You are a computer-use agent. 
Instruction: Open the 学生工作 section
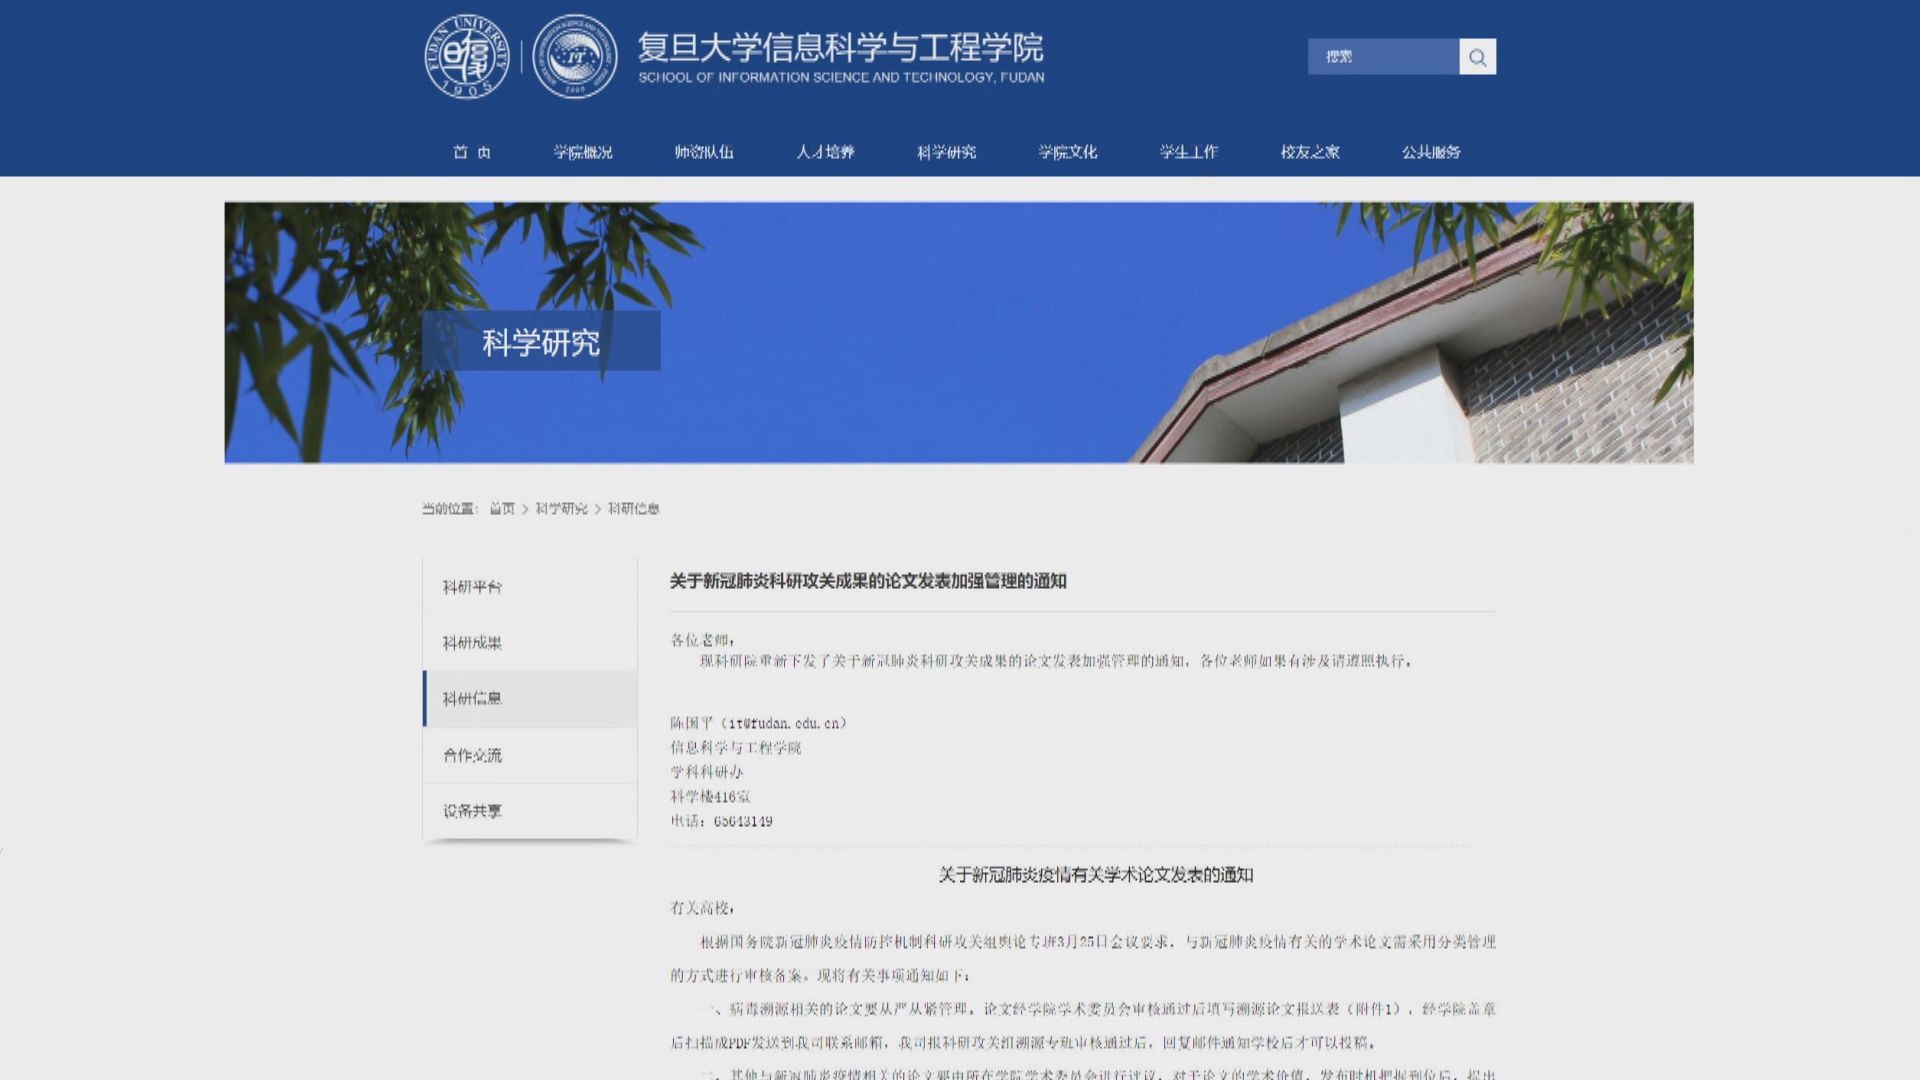pyautogui.click(x=1188, y=153)
